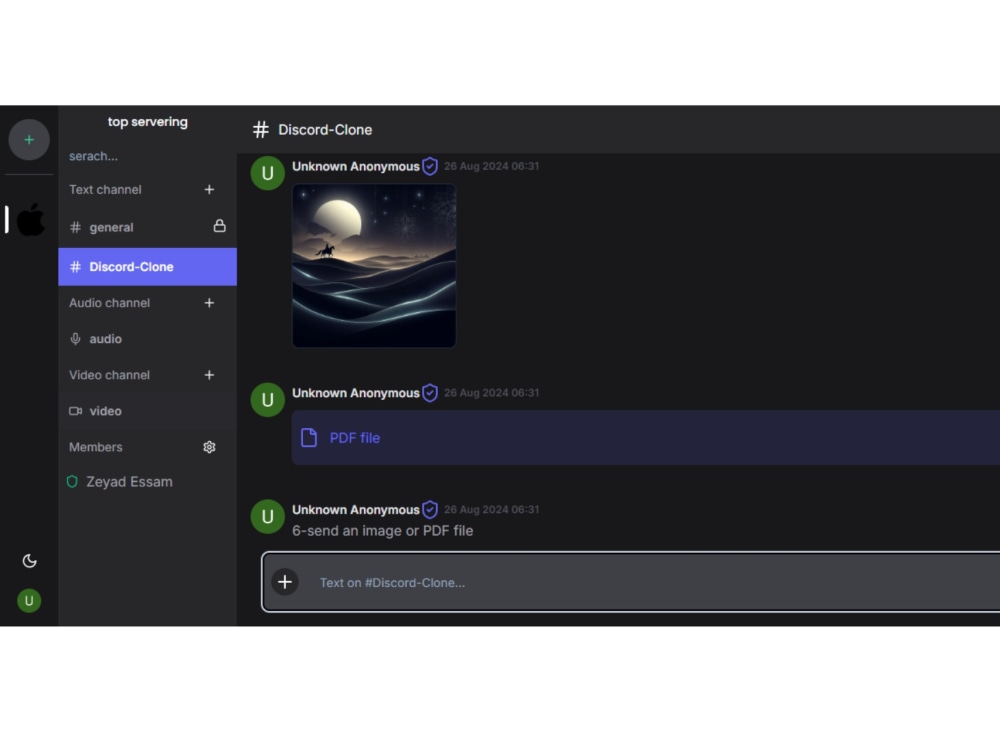Open the PDF file link
The image size is (1000, 750).
pos(355,438)
